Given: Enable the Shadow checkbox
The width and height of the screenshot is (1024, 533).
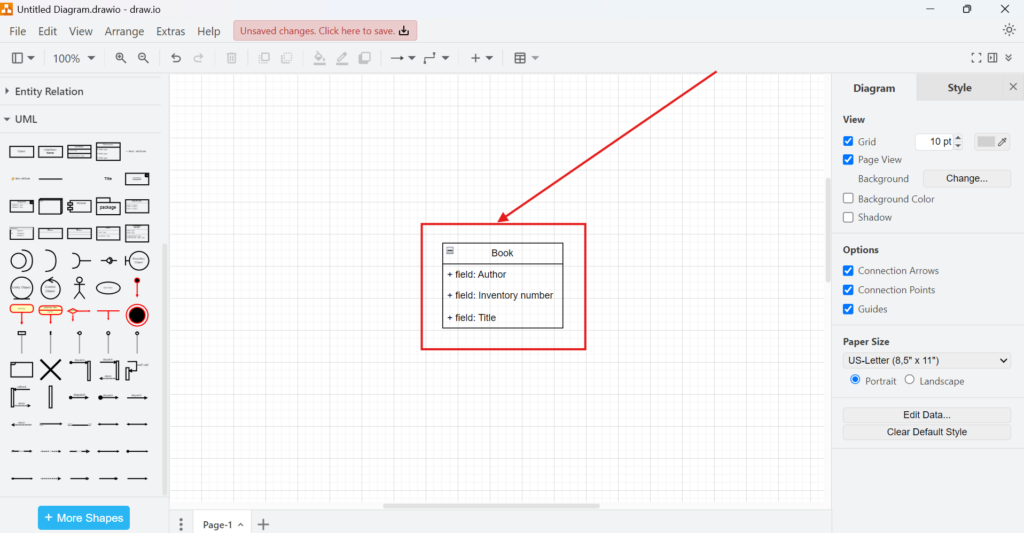Looking at the screenshot, I should click(848, 217).
